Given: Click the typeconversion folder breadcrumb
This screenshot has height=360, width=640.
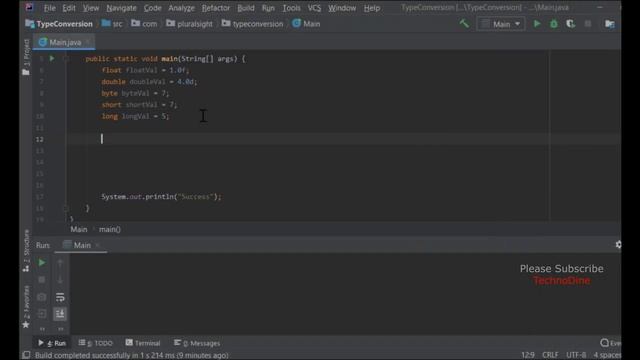Looking at the screenshot, I should [x=252, y=24].
